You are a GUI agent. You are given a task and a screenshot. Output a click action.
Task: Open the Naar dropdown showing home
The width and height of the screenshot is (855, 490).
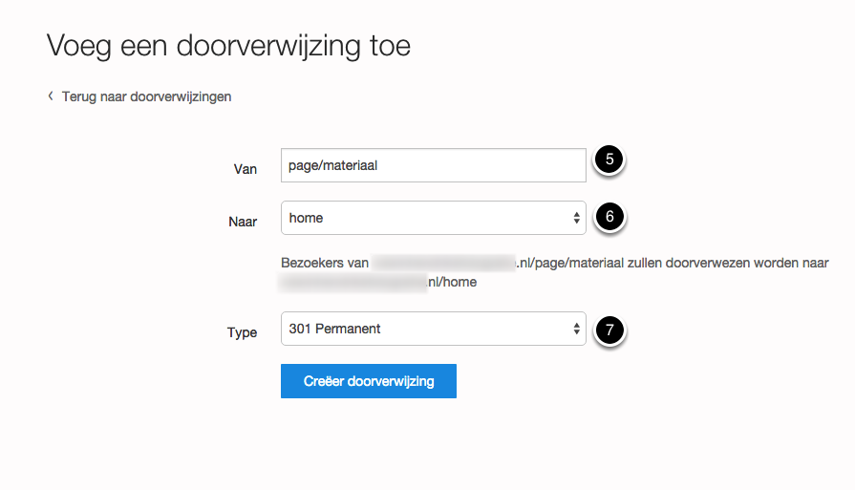(425, 218)
